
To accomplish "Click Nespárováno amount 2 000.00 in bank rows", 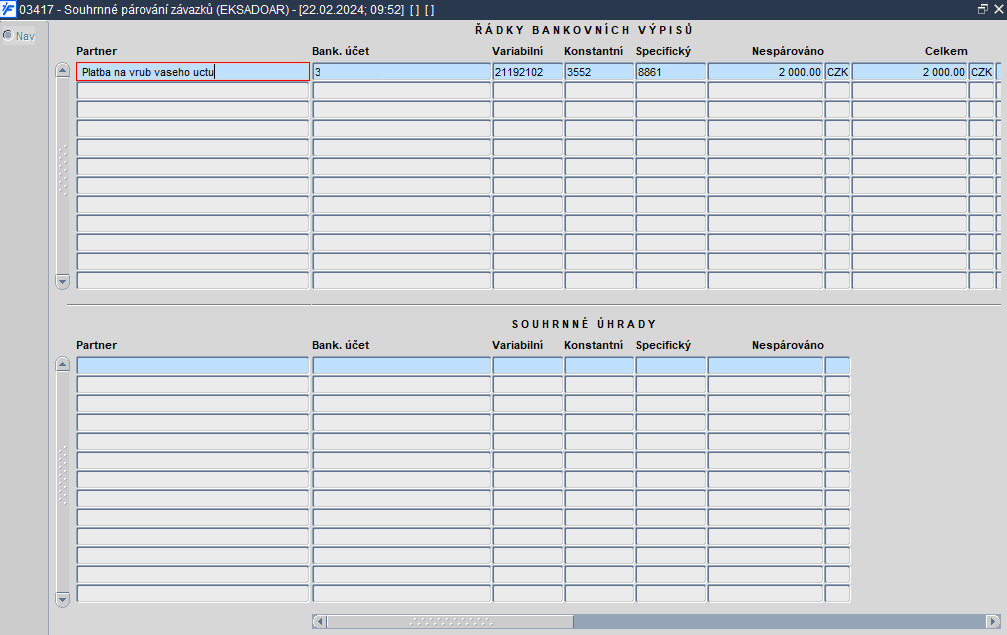I will coord(765,72).
